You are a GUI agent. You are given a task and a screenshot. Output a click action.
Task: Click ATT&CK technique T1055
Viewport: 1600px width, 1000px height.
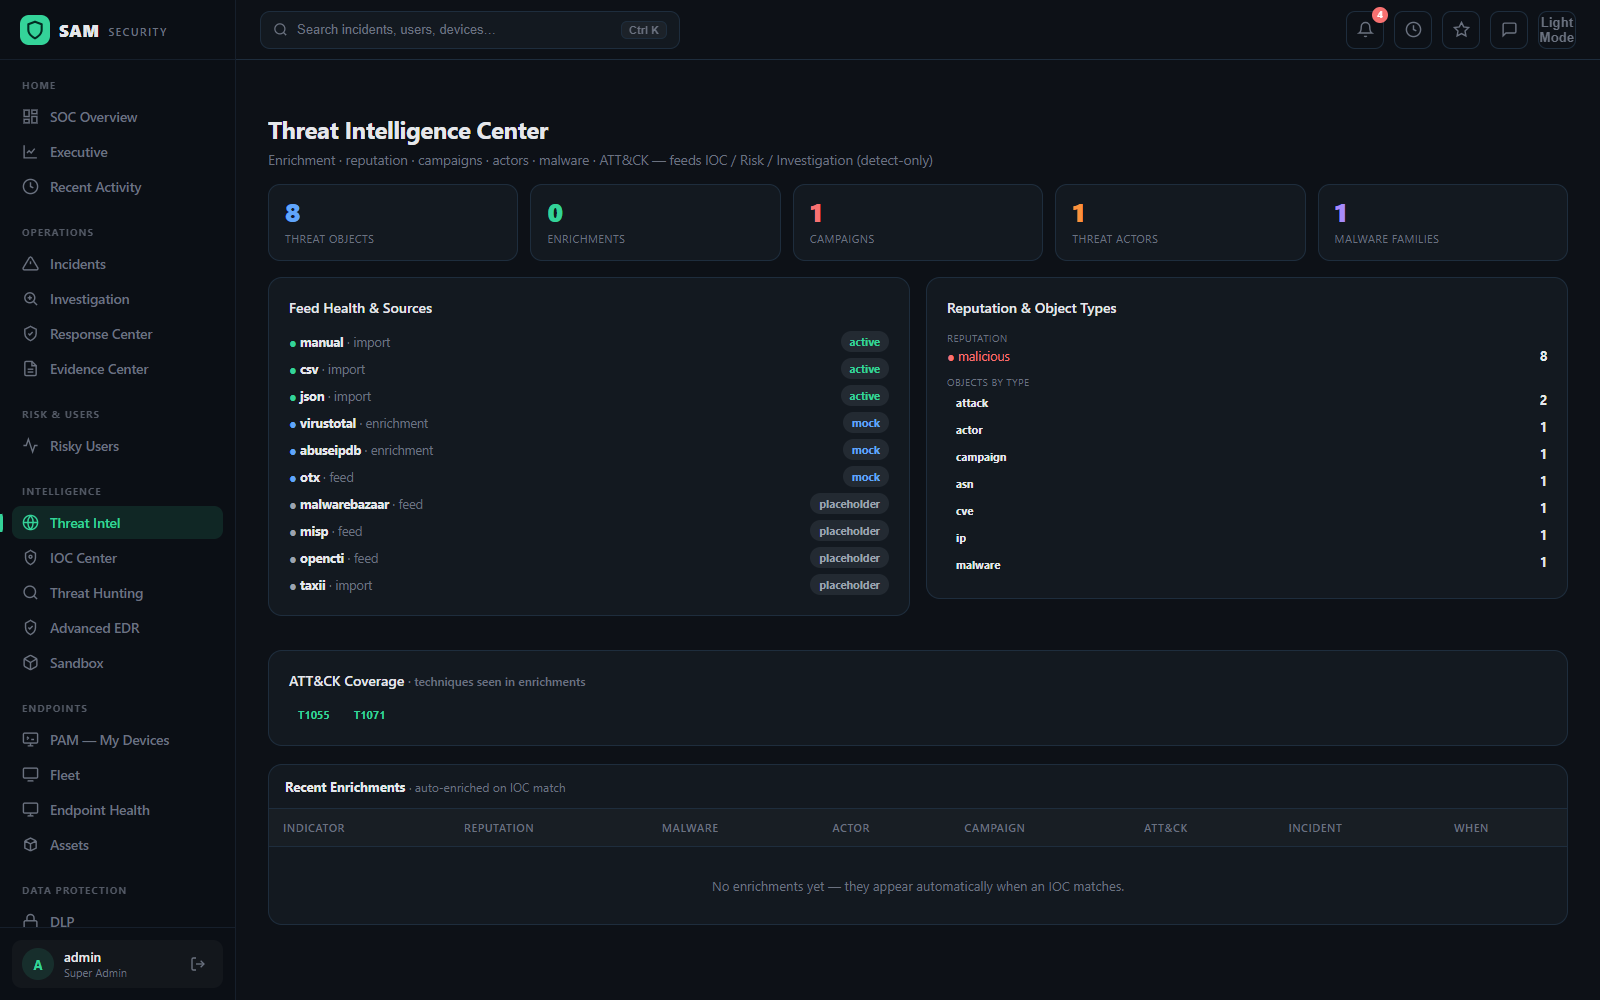(x=314, y=715)
